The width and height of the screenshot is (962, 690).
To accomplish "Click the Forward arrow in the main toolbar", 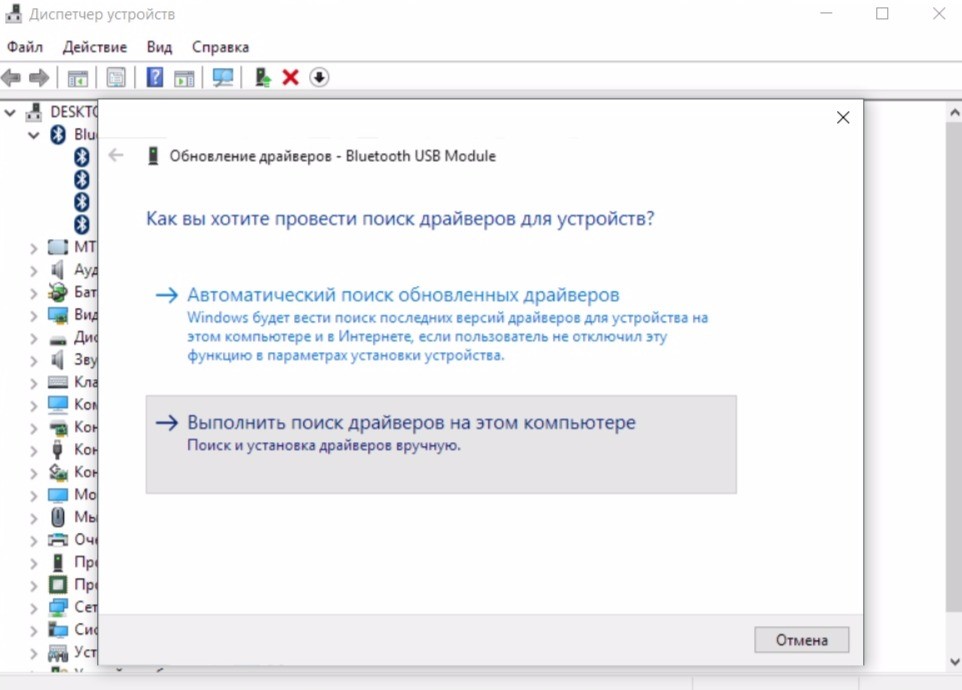I will click(x=39, y=77).
